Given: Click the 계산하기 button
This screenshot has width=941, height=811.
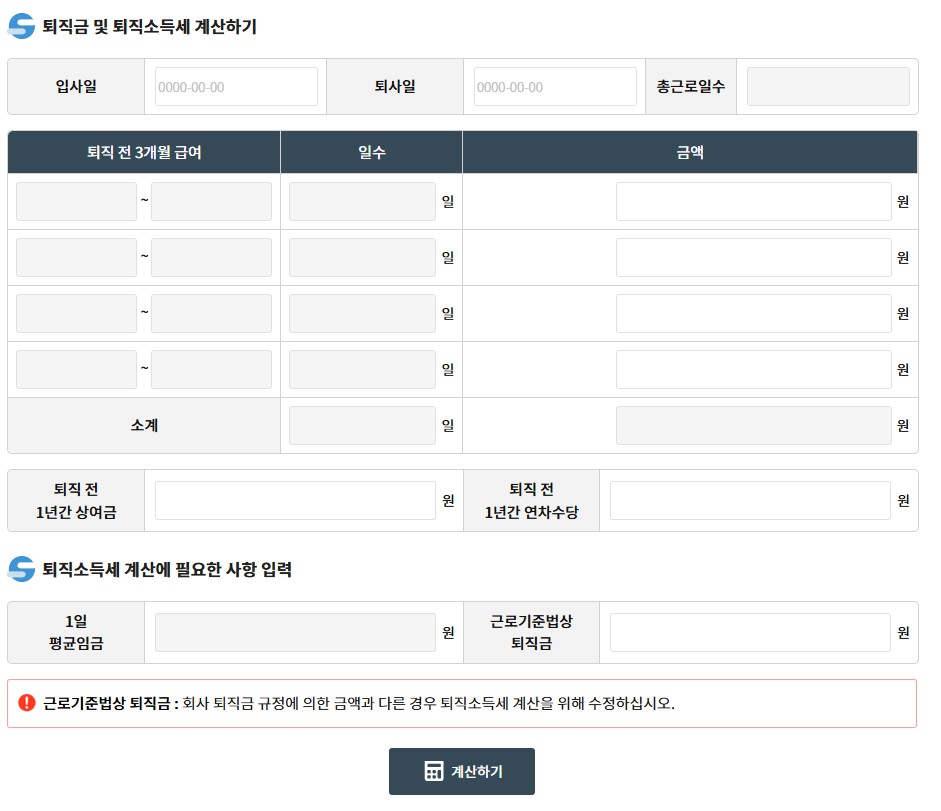Looking at the screenshot, I should (461, 771).
